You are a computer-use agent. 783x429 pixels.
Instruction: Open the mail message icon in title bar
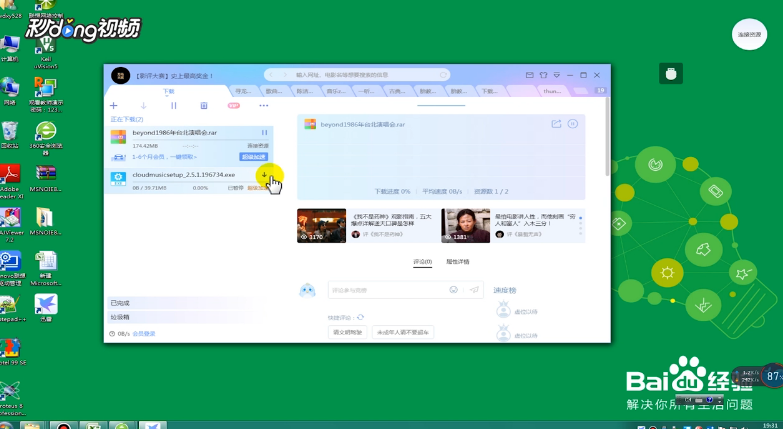pyautogui.click(x=530, y=75)
